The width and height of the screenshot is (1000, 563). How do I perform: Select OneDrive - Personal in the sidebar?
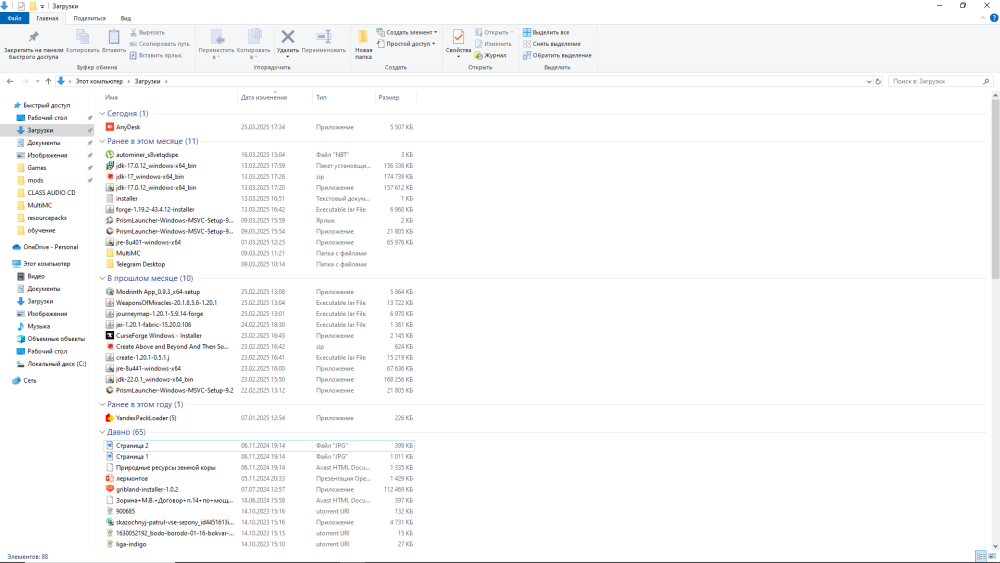tap(50, 247)
